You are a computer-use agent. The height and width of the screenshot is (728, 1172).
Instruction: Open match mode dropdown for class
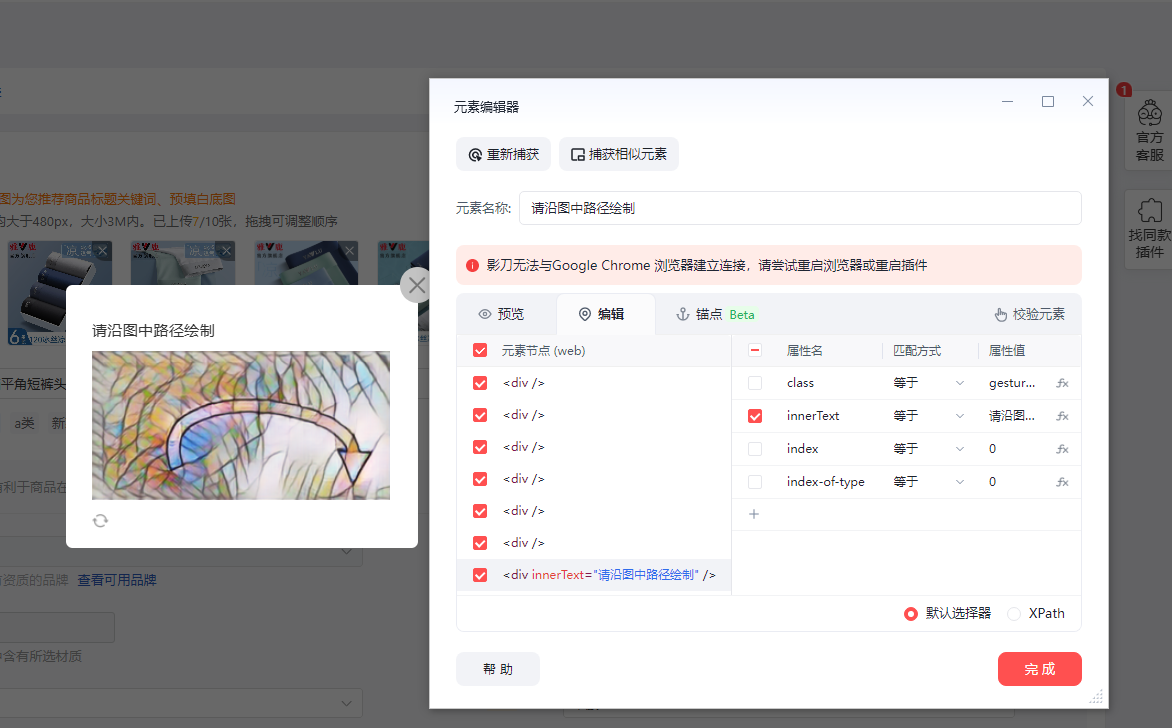(x=929, y=383)
